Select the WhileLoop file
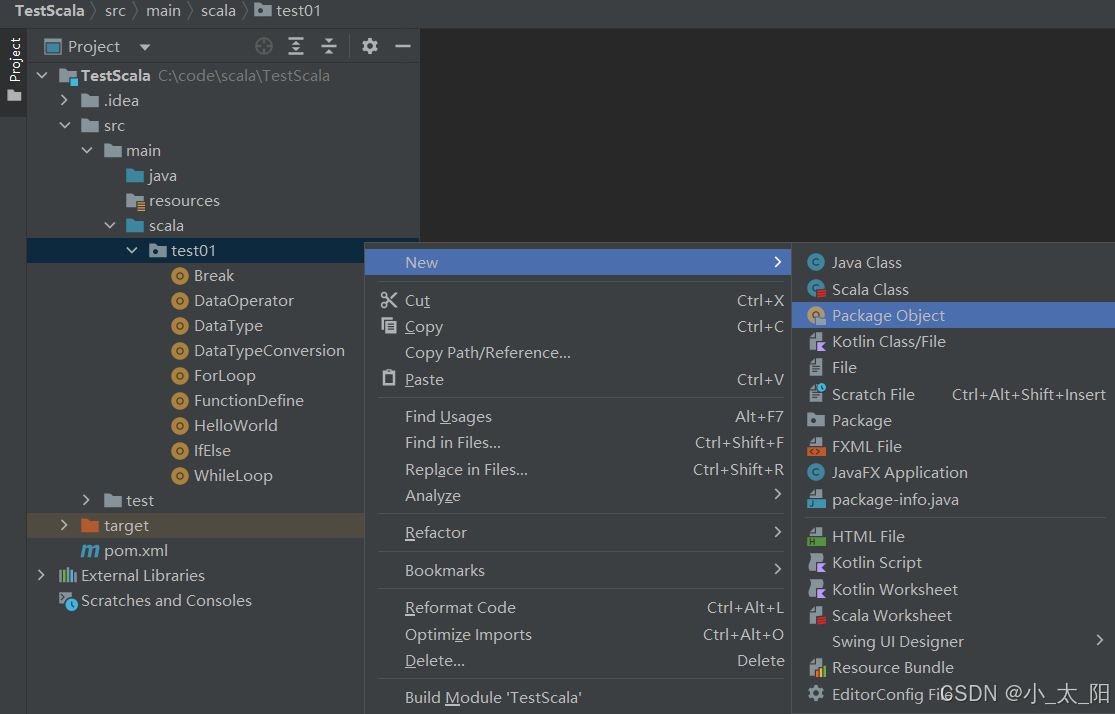This screenshot has height=714, width=1115. pyautogui.click(x=233, y=476)
